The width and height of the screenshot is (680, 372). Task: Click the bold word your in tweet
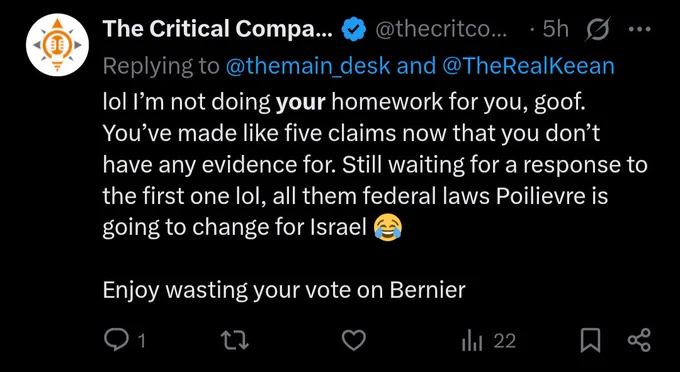(301, 104)
